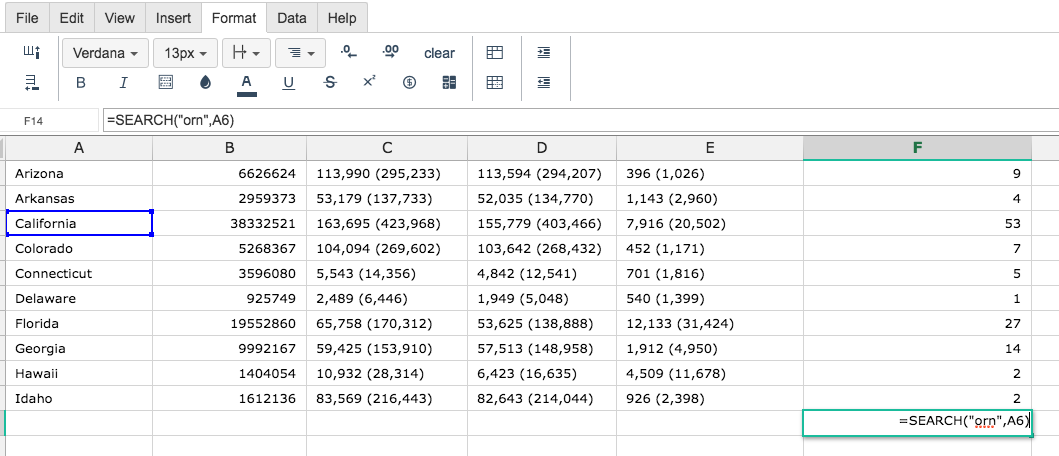Decrease indent of cell content
The height and width of the screenshot is (456, 1059).
[544, 82]
